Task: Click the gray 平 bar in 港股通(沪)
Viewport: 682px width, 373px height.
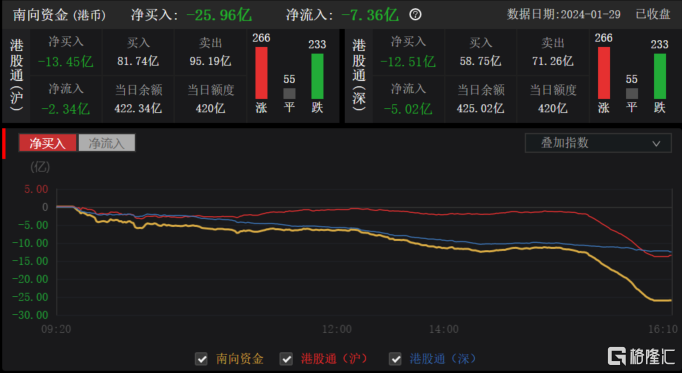Action: [289, 93]
